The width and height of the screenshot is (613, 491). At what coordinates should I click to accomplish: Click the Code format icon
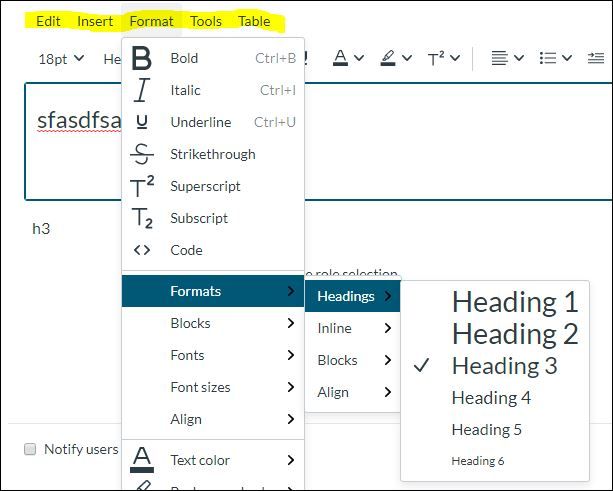142,250
